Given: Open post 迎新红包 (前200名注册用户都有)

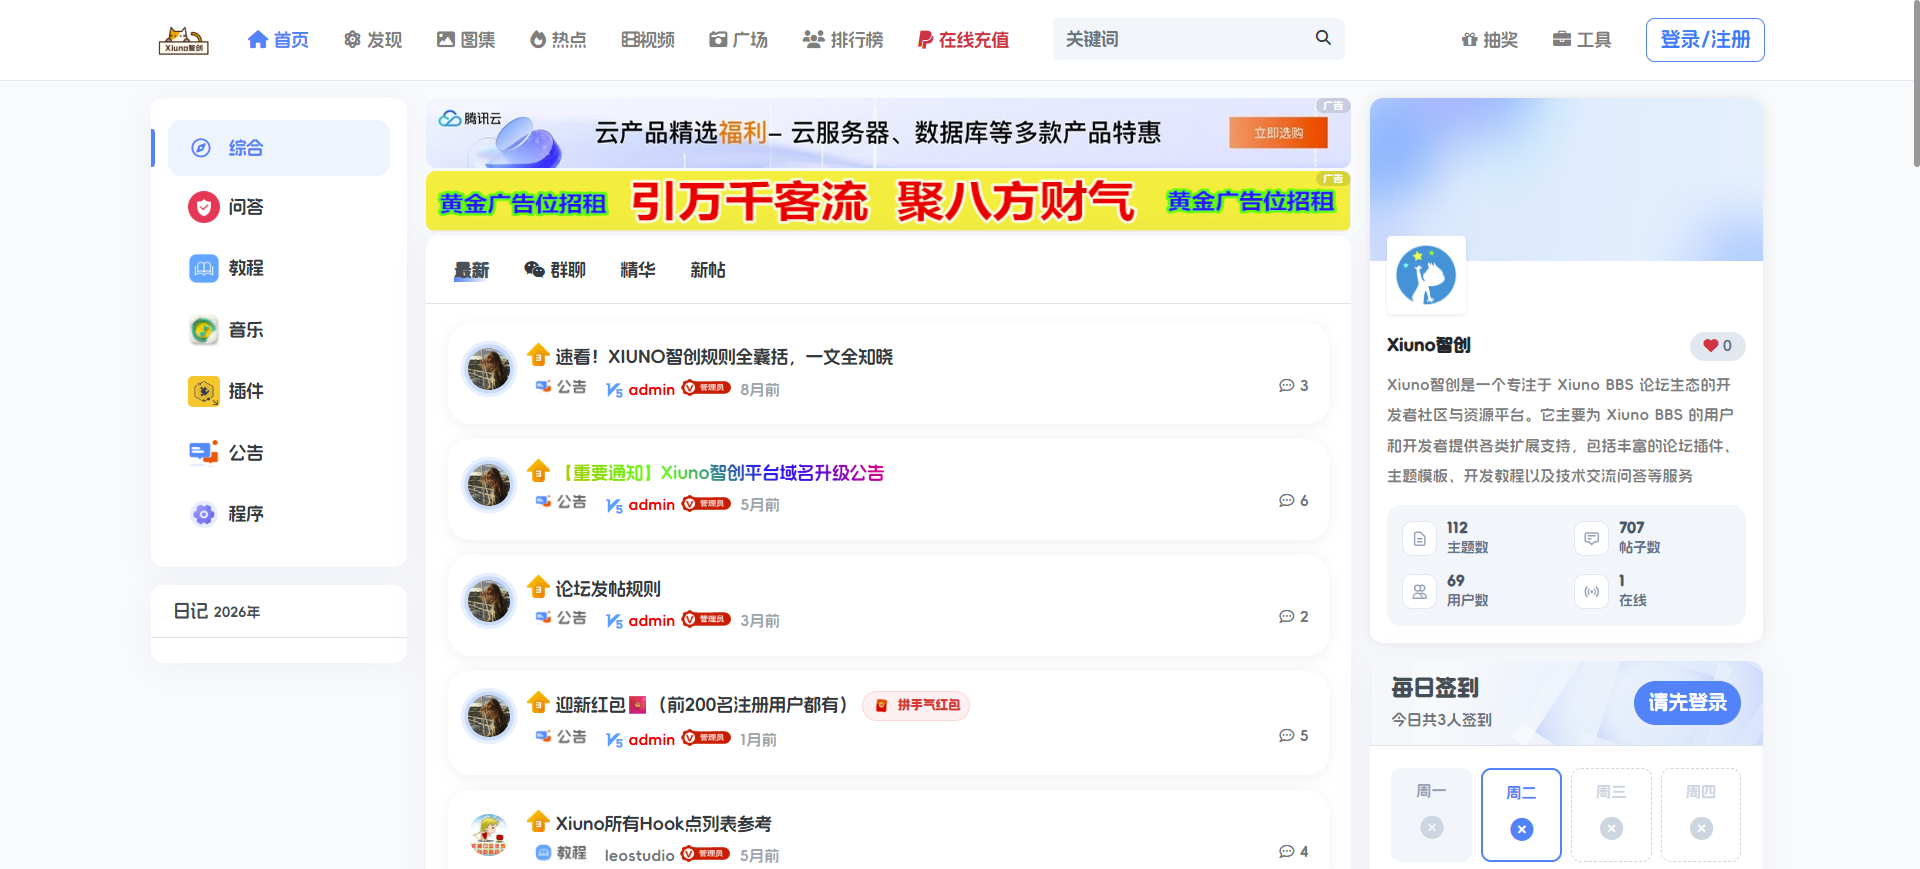Looking at the screenshot, I should (703, 705).
